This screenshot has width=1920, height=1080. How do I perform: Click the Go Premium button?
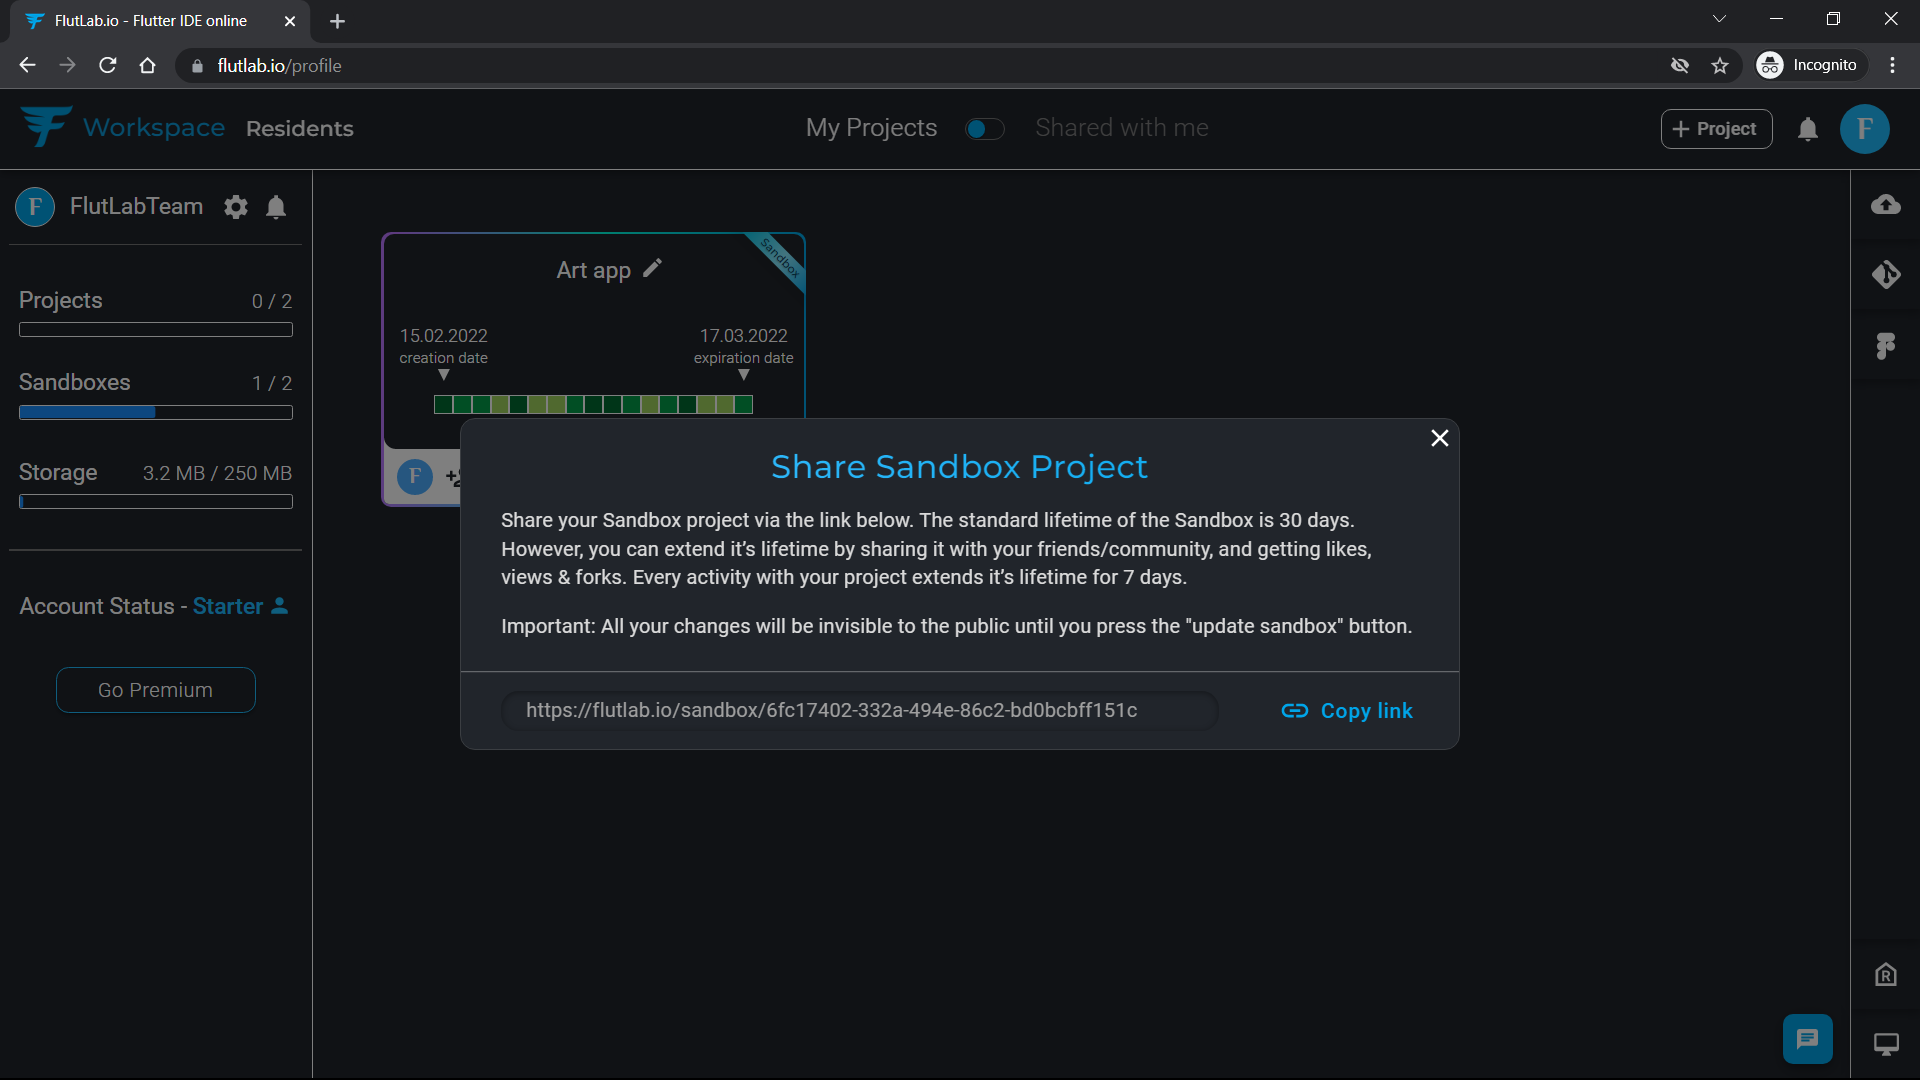click(156, 690)
